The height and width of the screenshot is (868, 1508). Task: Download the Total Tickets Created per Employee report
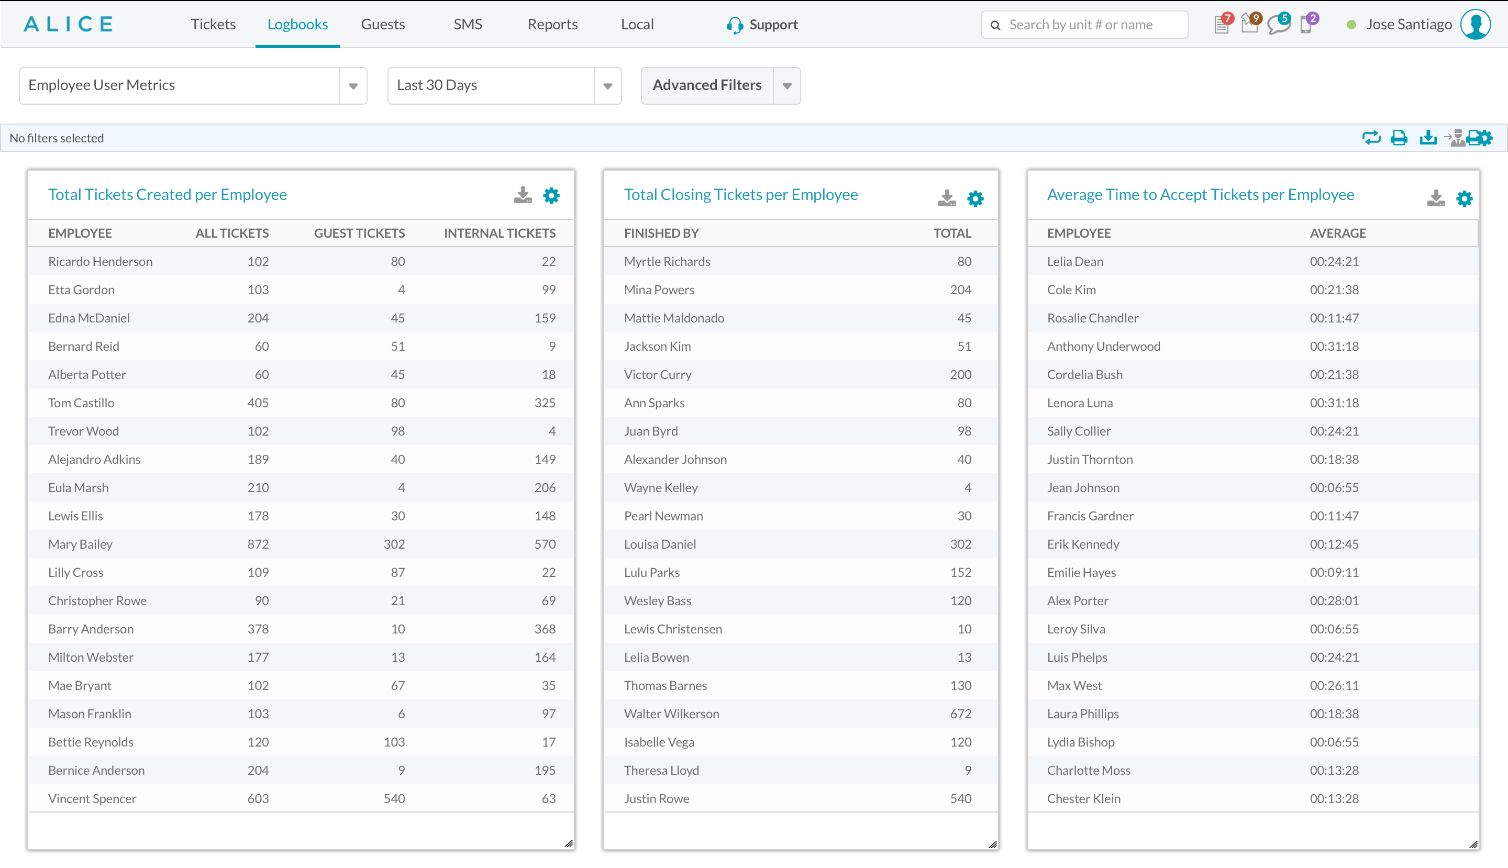(x=523, y=196)
